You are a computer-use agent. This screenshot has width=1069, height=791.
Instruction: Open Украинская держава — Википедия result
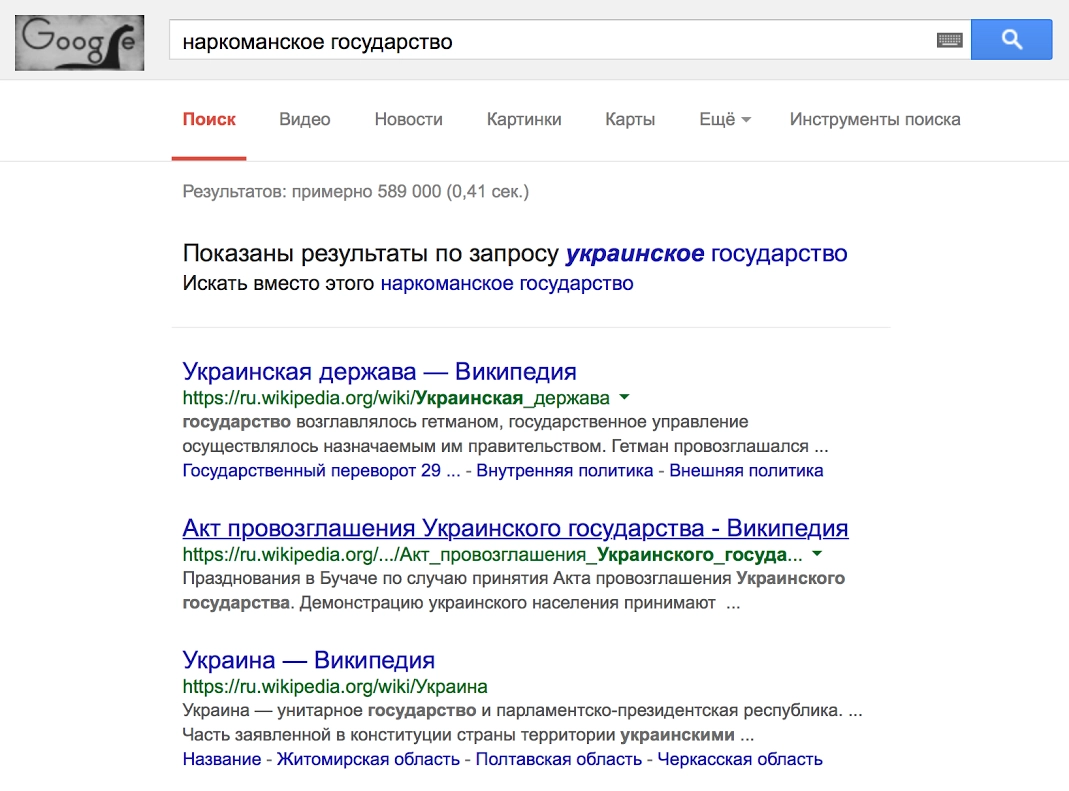(379, 371)
